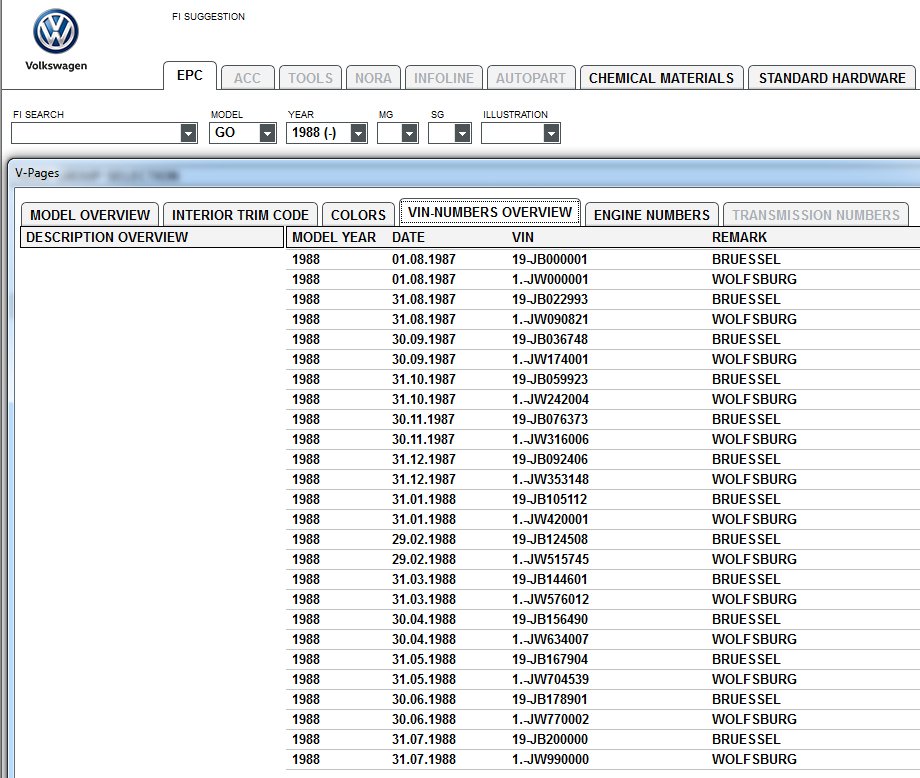
Task: Open the CHEMICAL MATERIALS tab
Action: [661, 78]
